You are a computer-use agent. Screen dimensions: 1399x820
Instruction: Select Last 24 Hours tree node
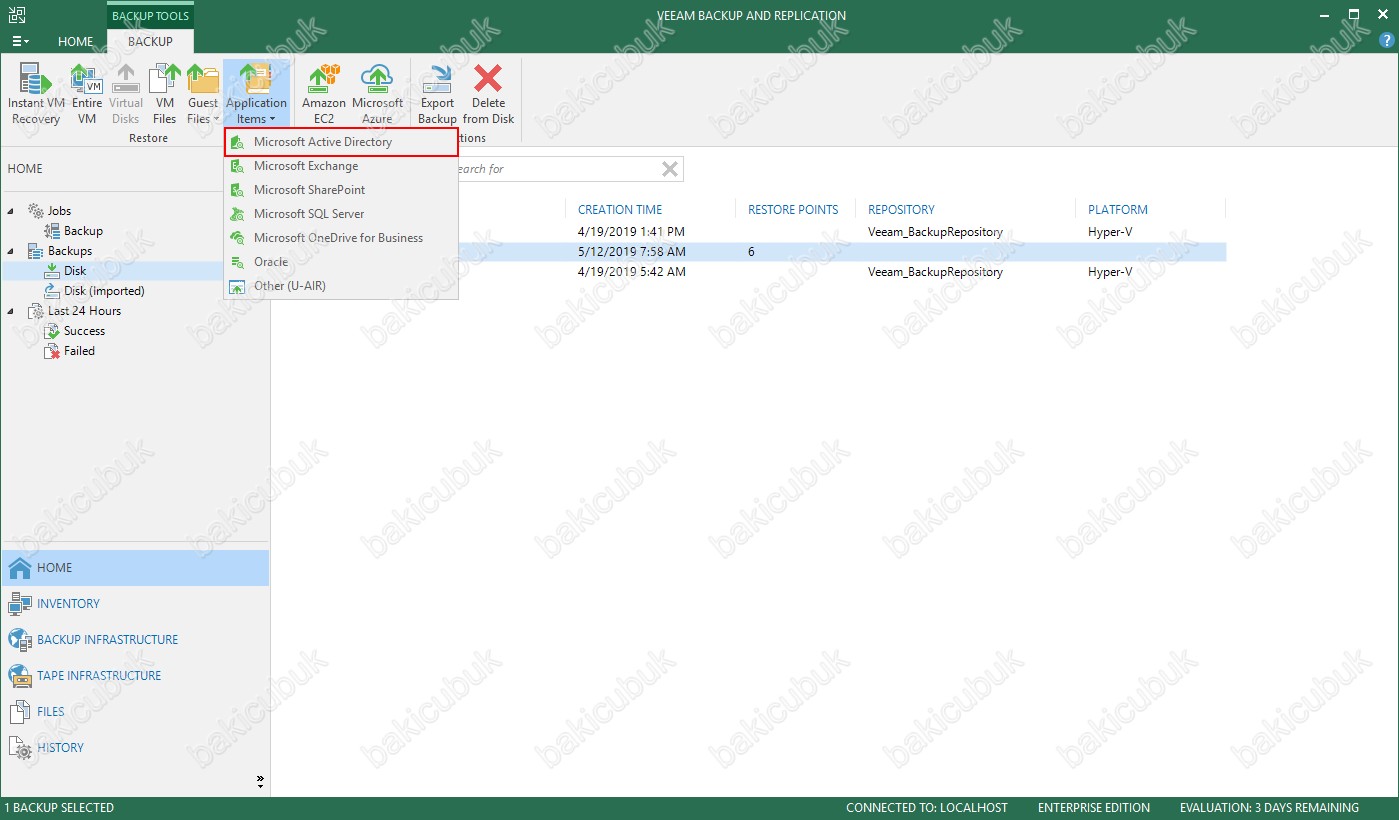coord(84,311)
